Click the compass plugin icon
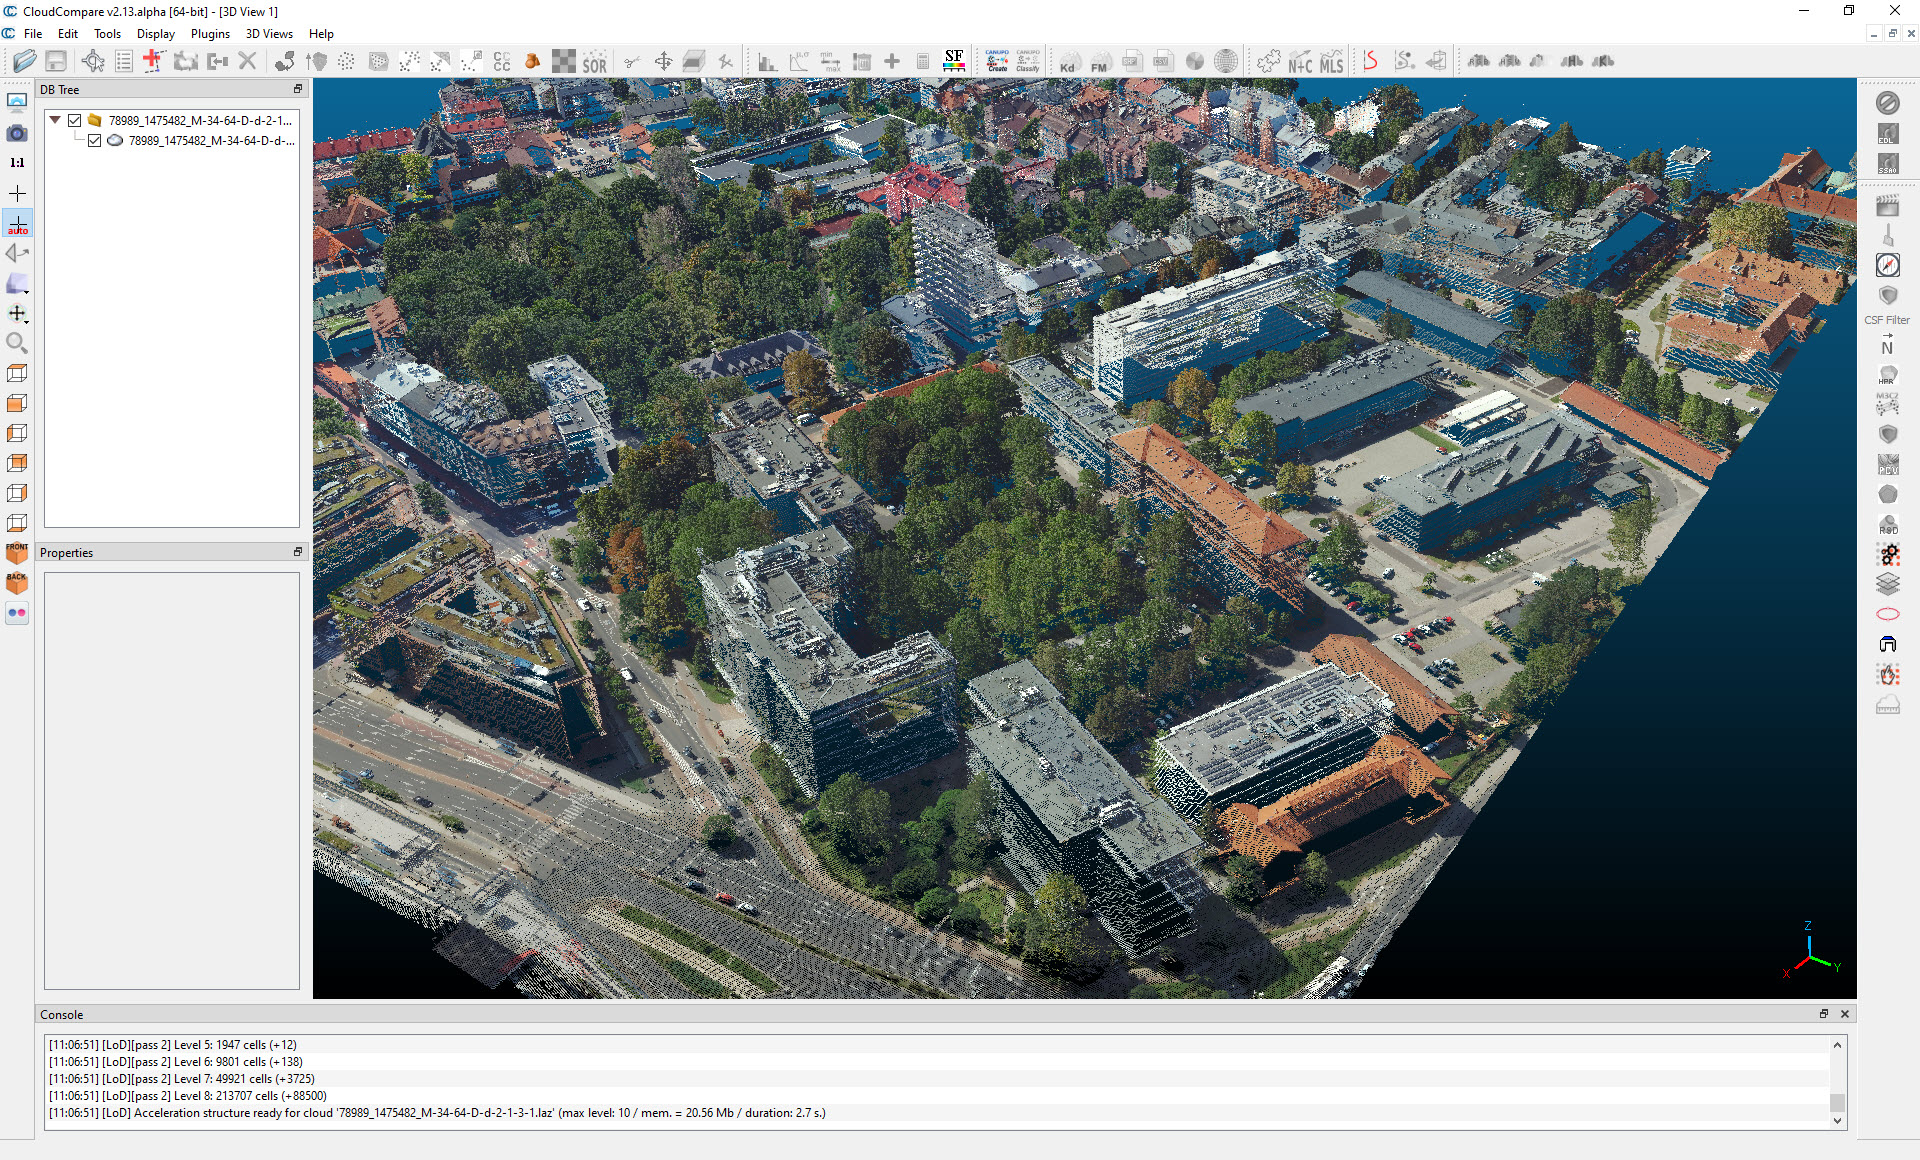1920x1160 pixels. click(1887, 265)
